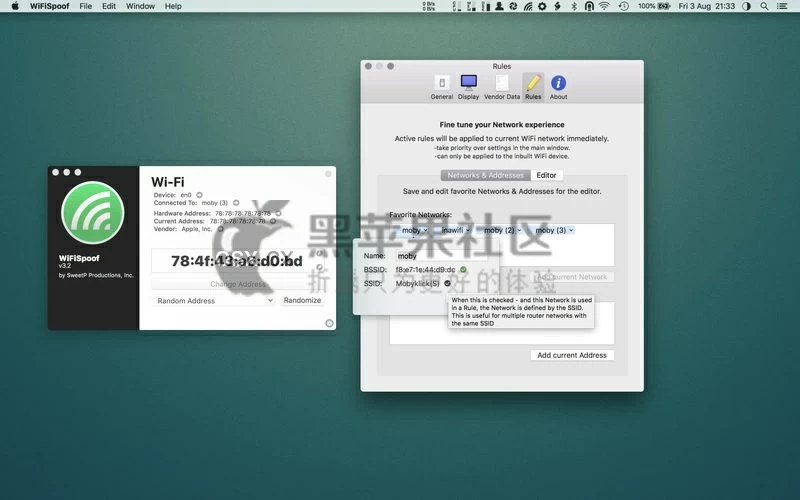Select the Rules pencil toolbar icon
Image resolution: width=800 pixels, height=500 pixels.
click(533, 87)
